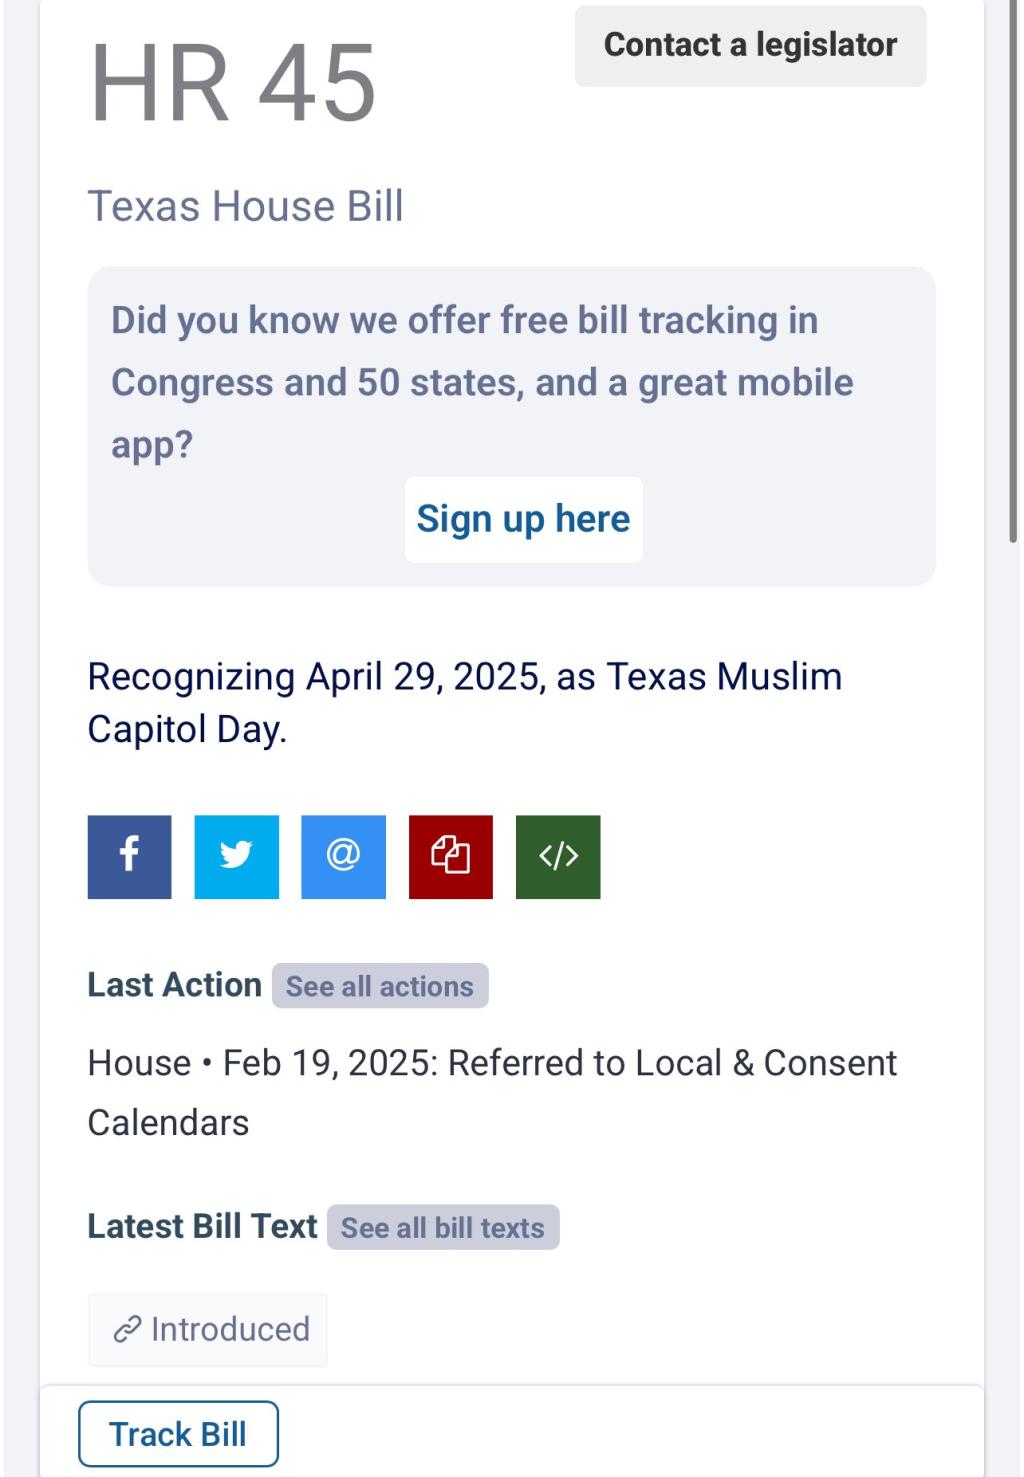Open See all bill texts

(443, 1227)
